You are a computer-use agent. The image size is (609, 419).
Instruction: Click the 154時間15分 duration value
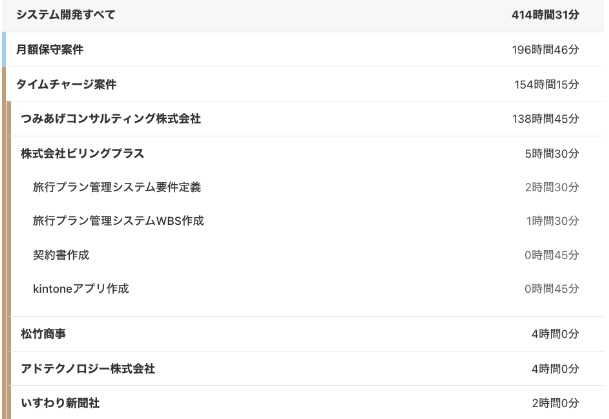(546, 85)
